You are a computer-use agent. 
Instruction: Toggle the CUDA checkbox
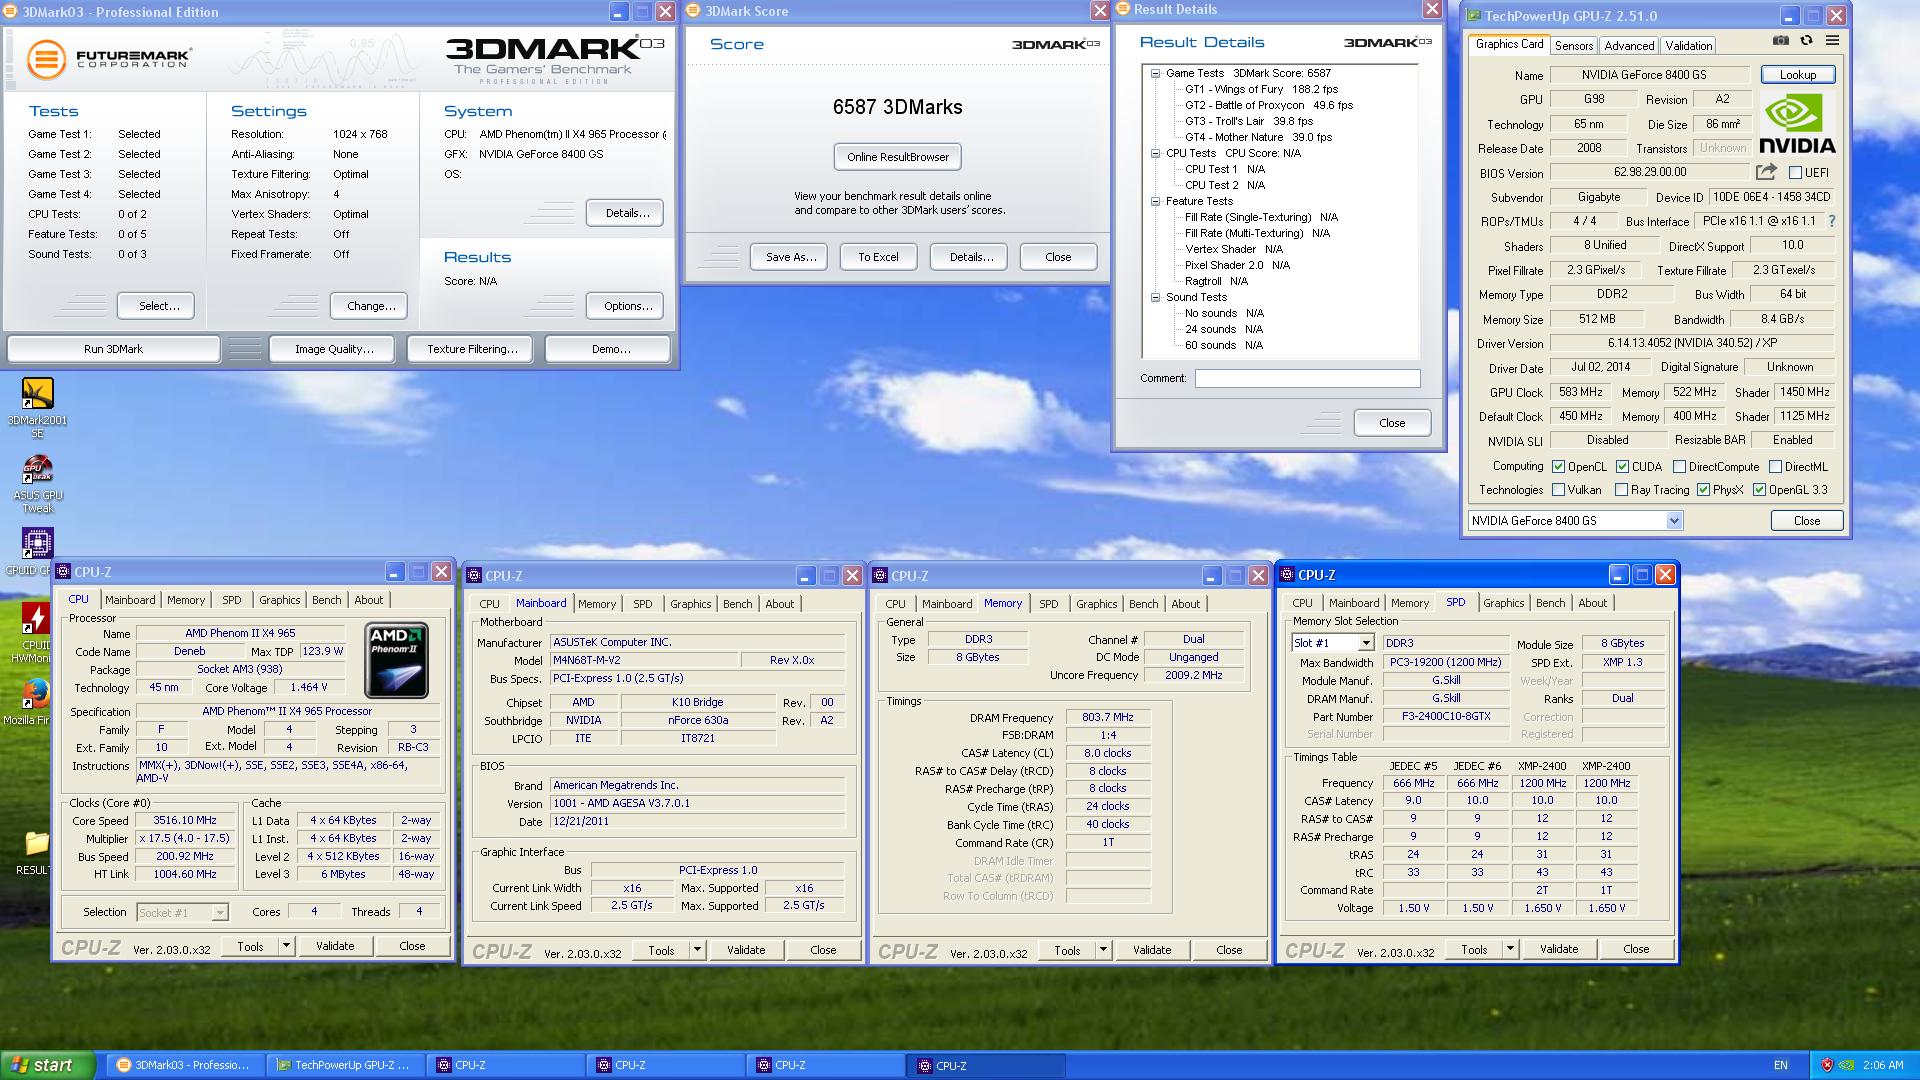click(x=1622, y=467)
